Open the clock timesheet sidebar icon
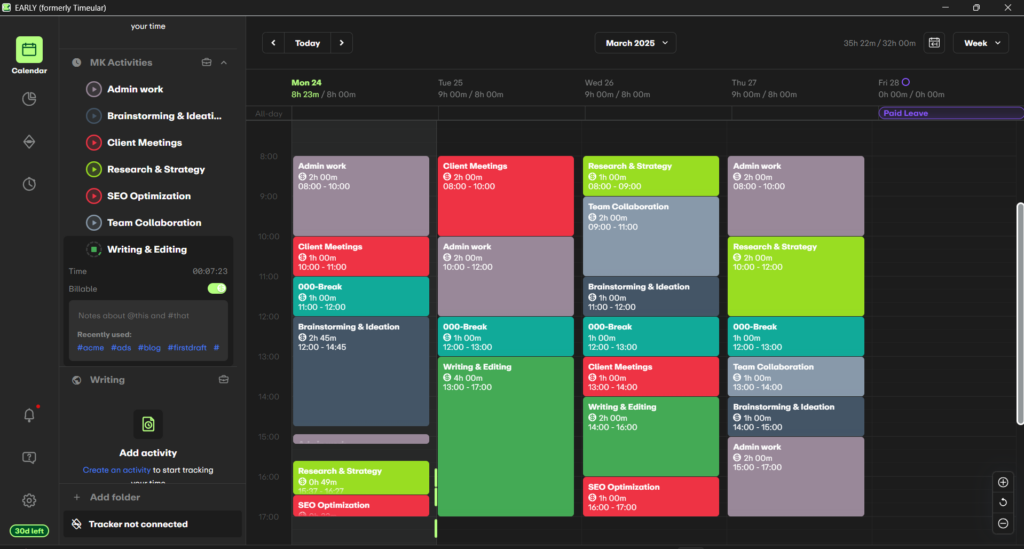The height and width of the screenshot is (549, 1024). [x=29, y=184]
